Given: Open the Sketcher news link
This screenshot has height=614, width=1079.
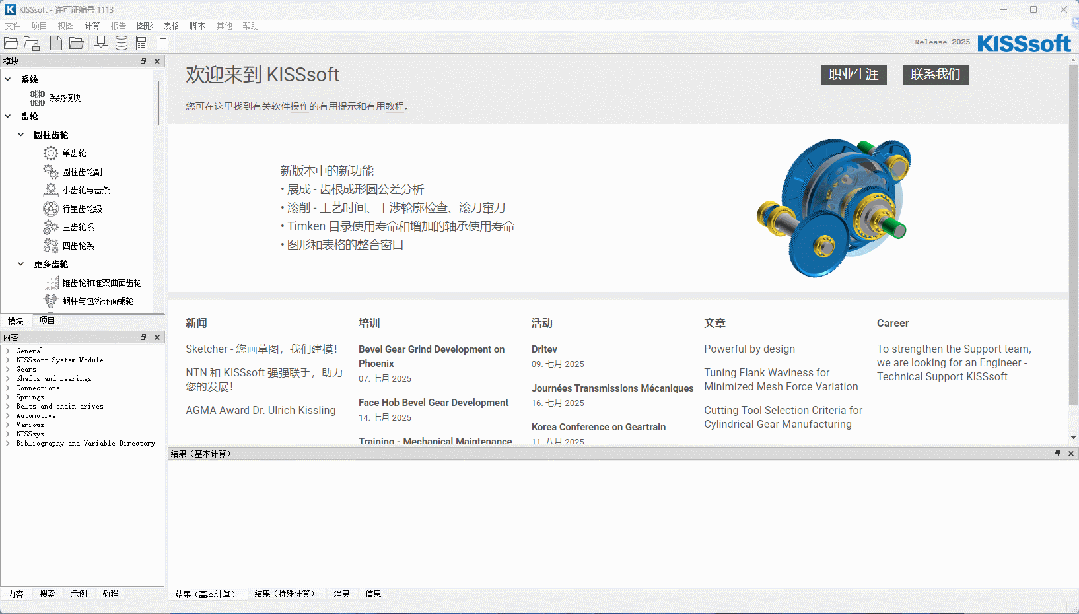Looking at the screenshot, I should click(261, 349).
